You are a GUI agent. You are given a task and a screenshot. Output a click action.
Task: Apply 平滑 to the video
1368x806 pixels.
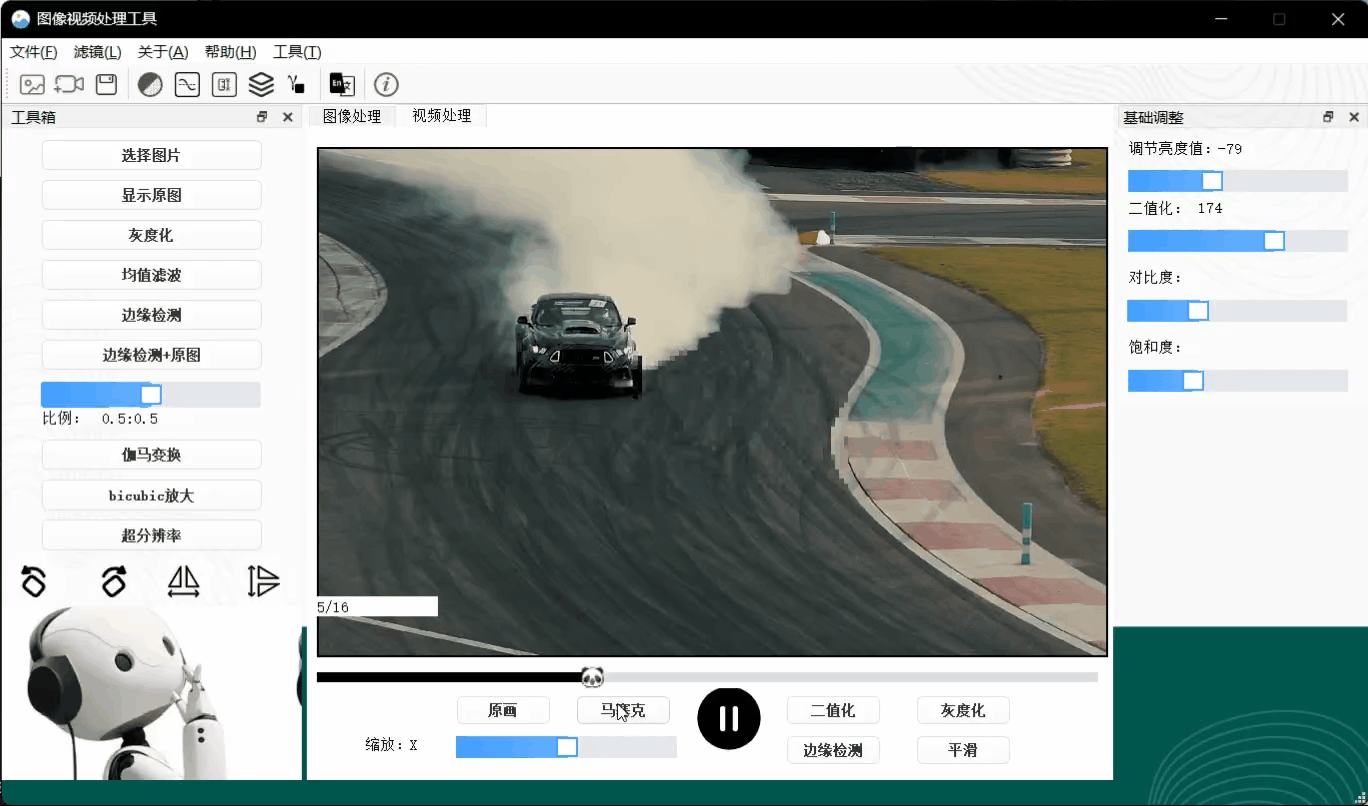[x=963, y=750]
